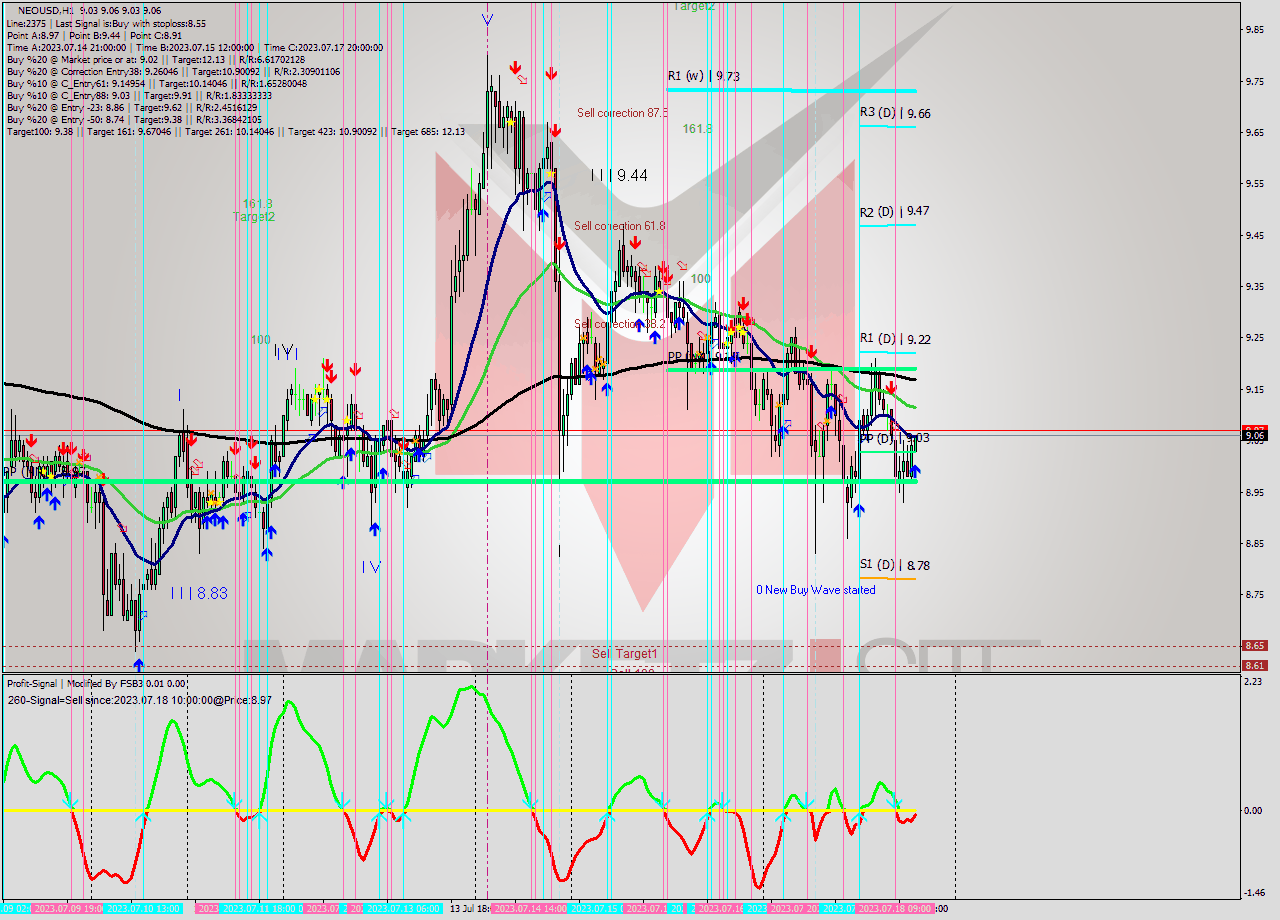
Task: Click the 'Sell correction 61.8' label
Action: [x=620, y=226]
